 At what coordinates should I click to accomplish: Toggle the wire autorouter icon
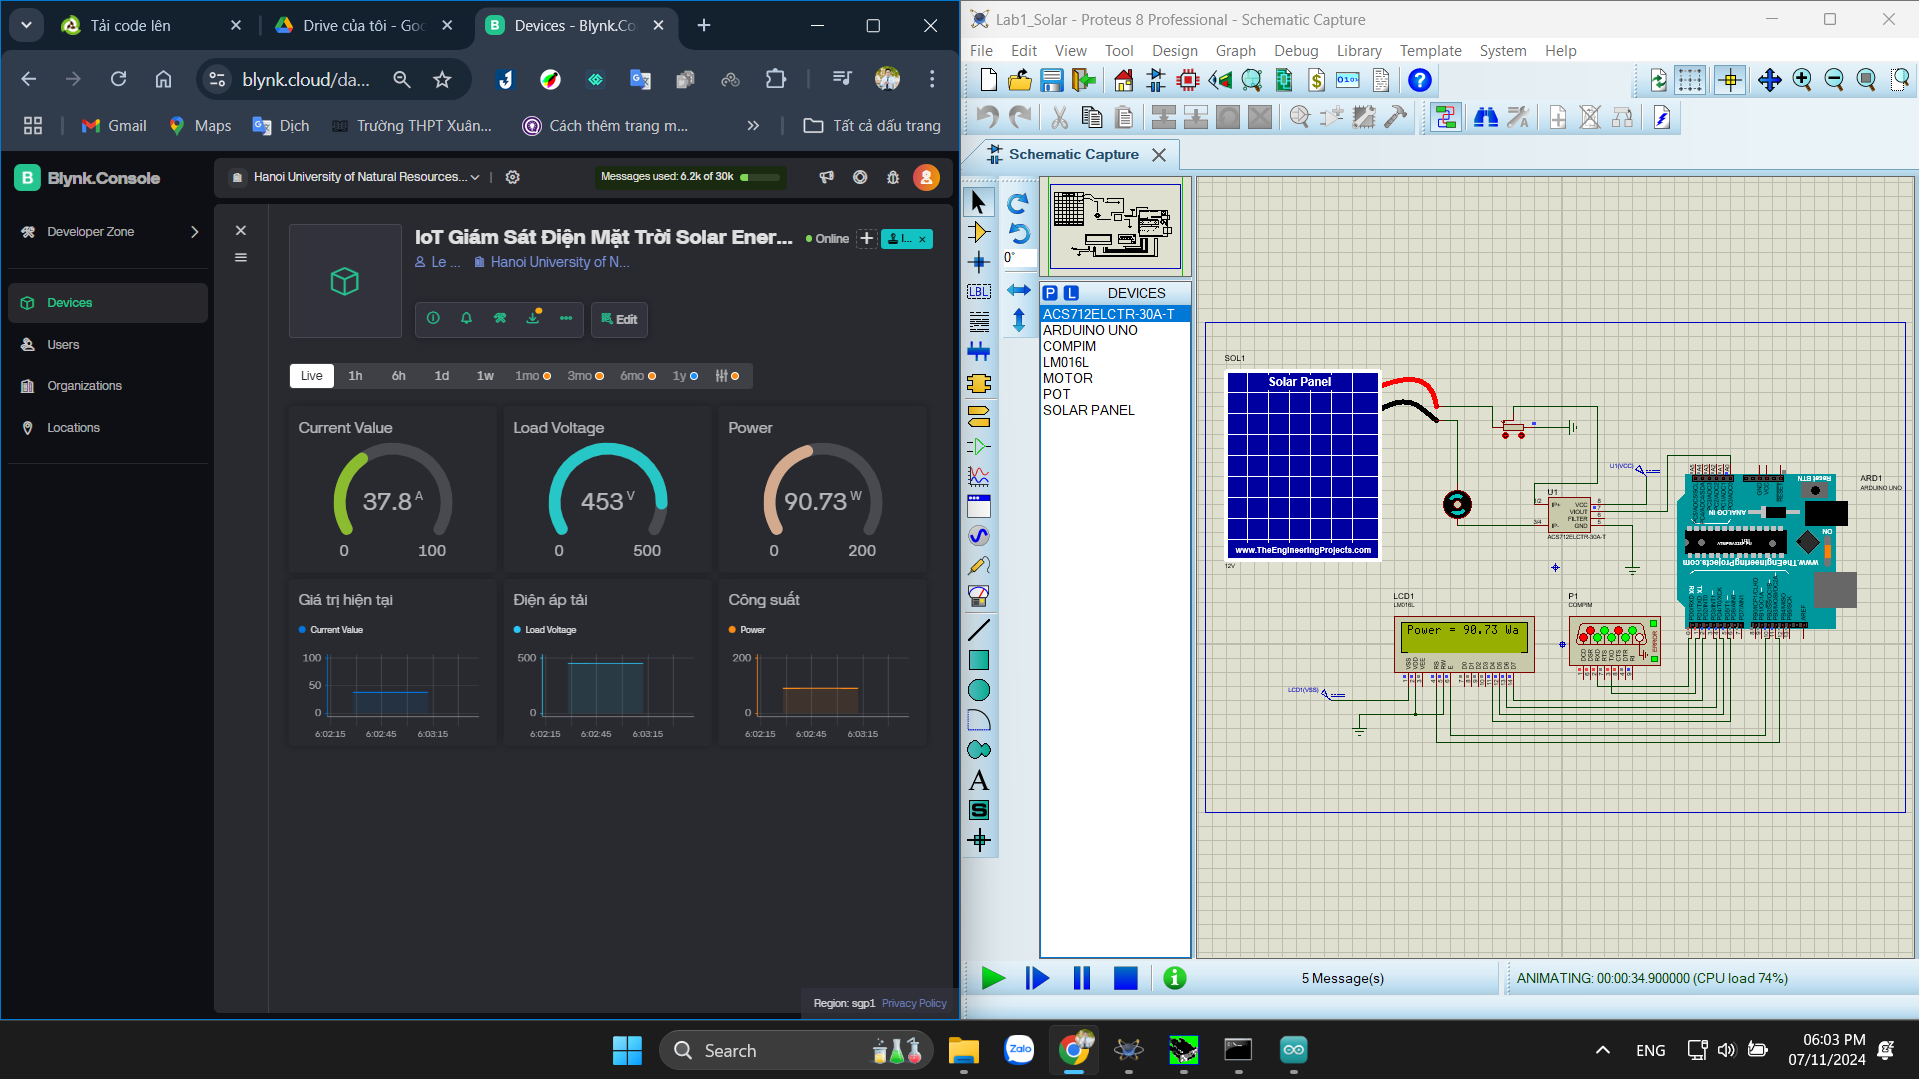pos(1445,118)
